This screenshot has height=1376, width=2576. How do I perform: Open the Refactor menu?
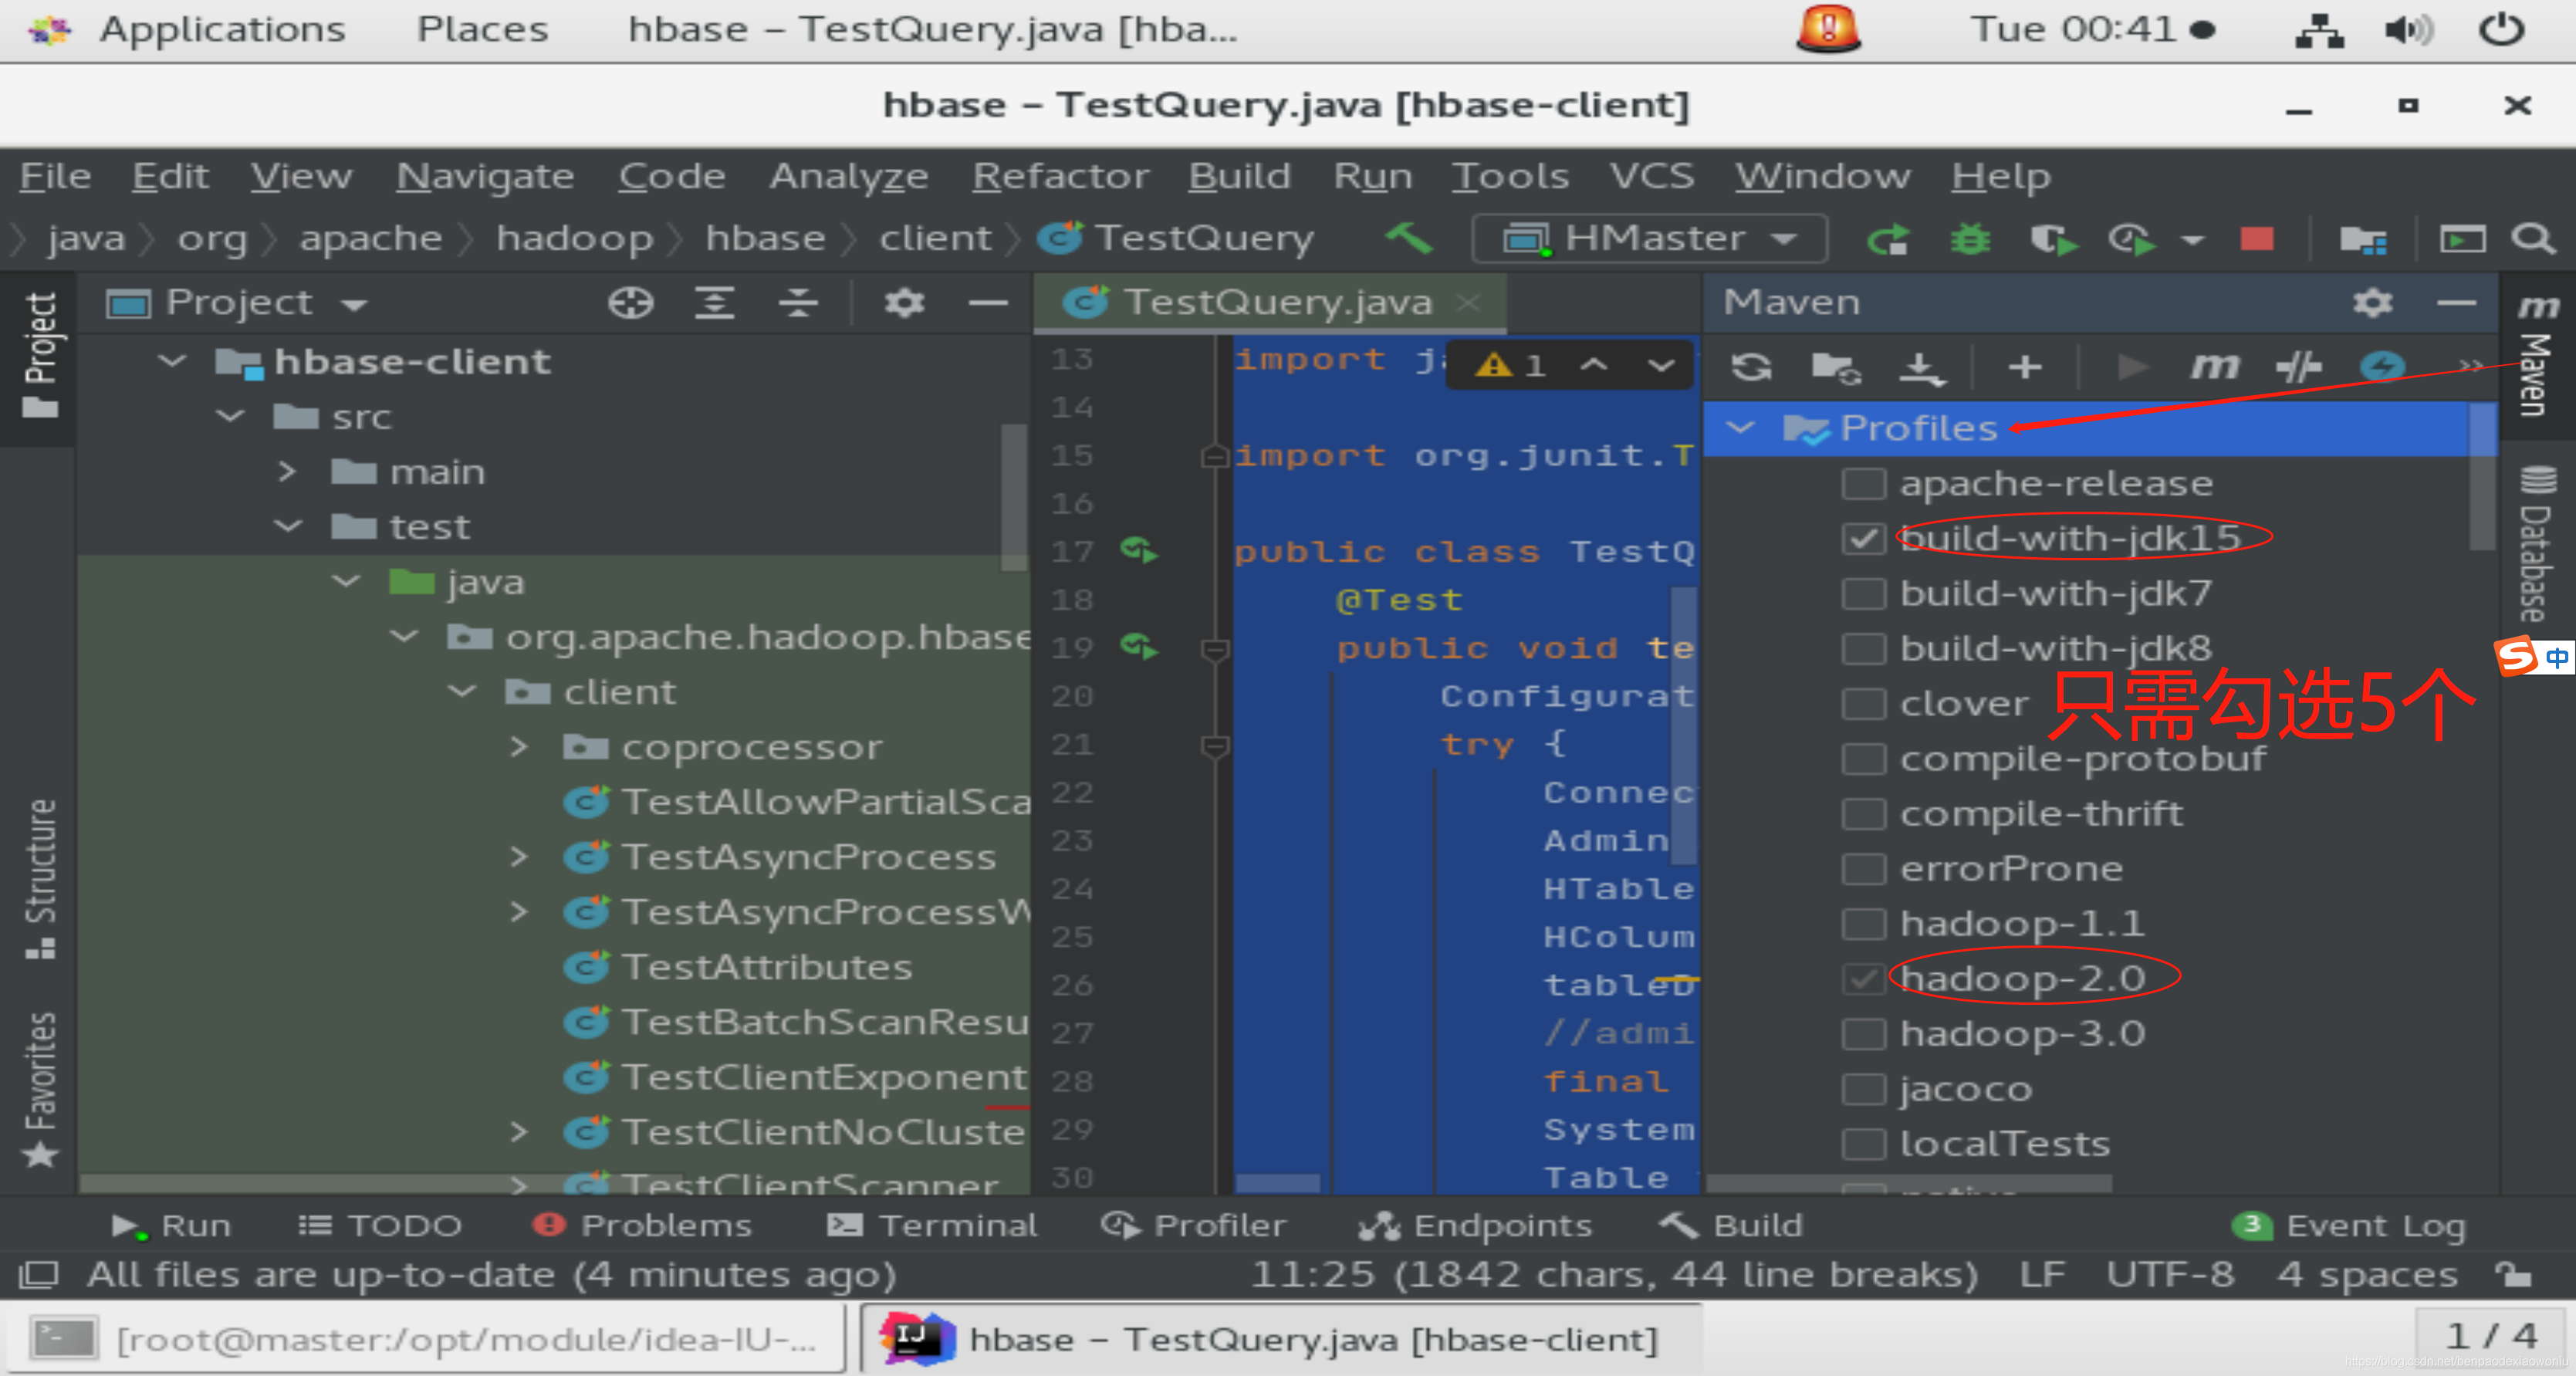point(1060,176)
